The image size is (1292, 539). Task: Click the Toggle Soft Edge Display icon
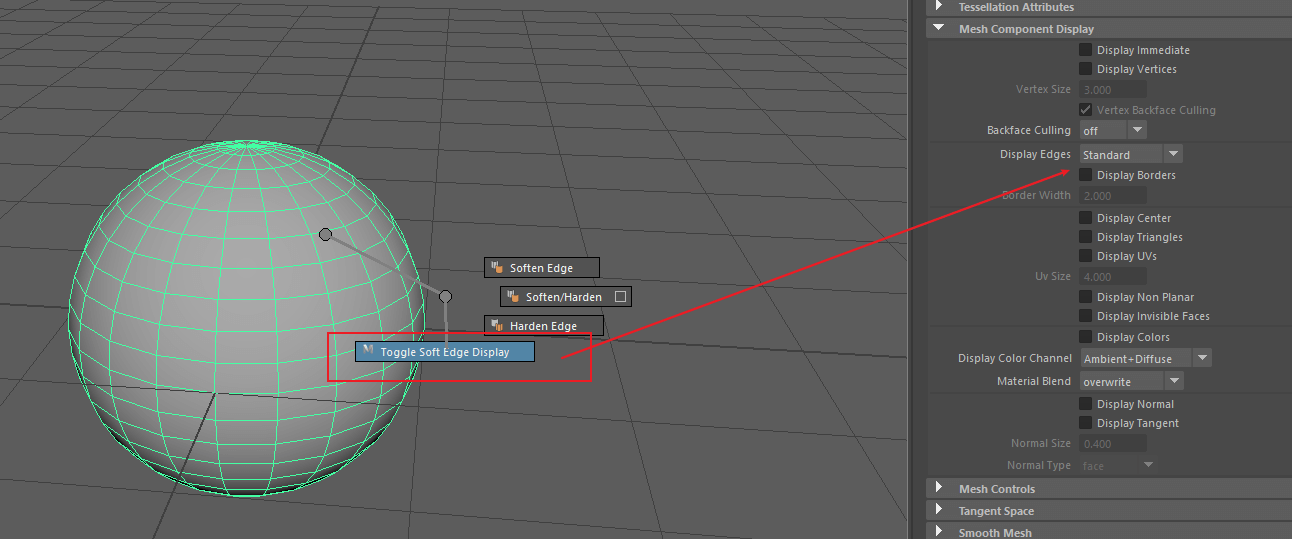(368, 351)
